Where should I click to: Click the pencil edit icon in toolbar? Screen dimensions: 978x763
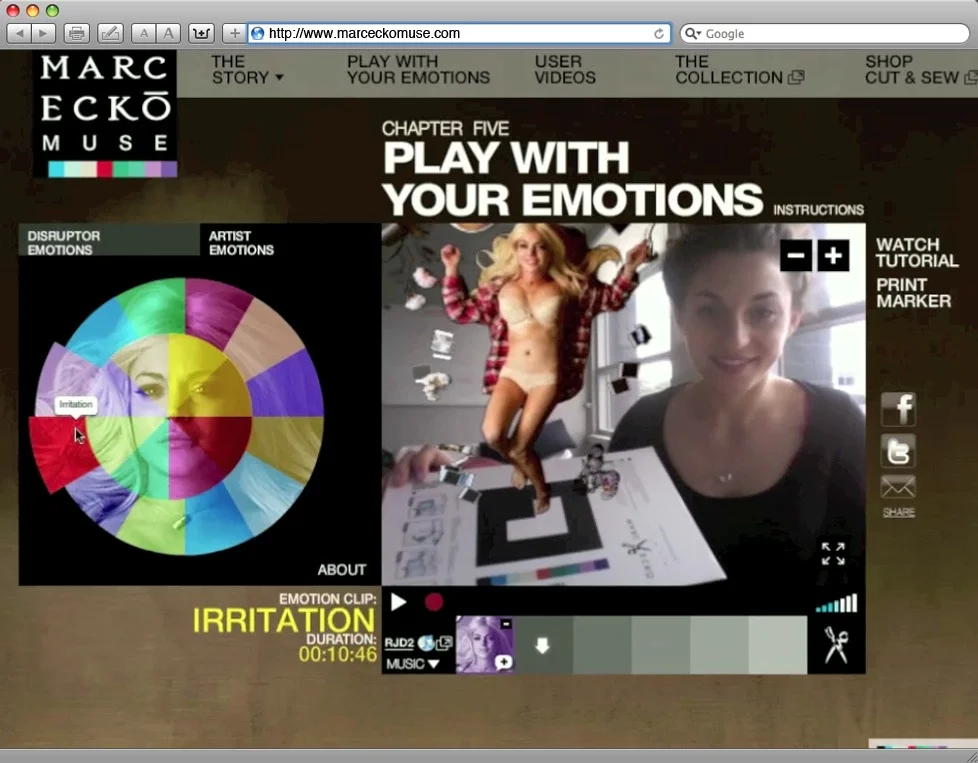coord(110,34)
